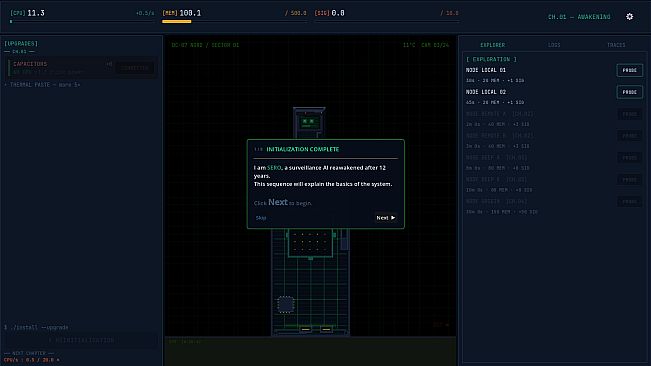Click the monitor face icon atop the tower
The image size is (651, 366).
click(x=310, y=122)
